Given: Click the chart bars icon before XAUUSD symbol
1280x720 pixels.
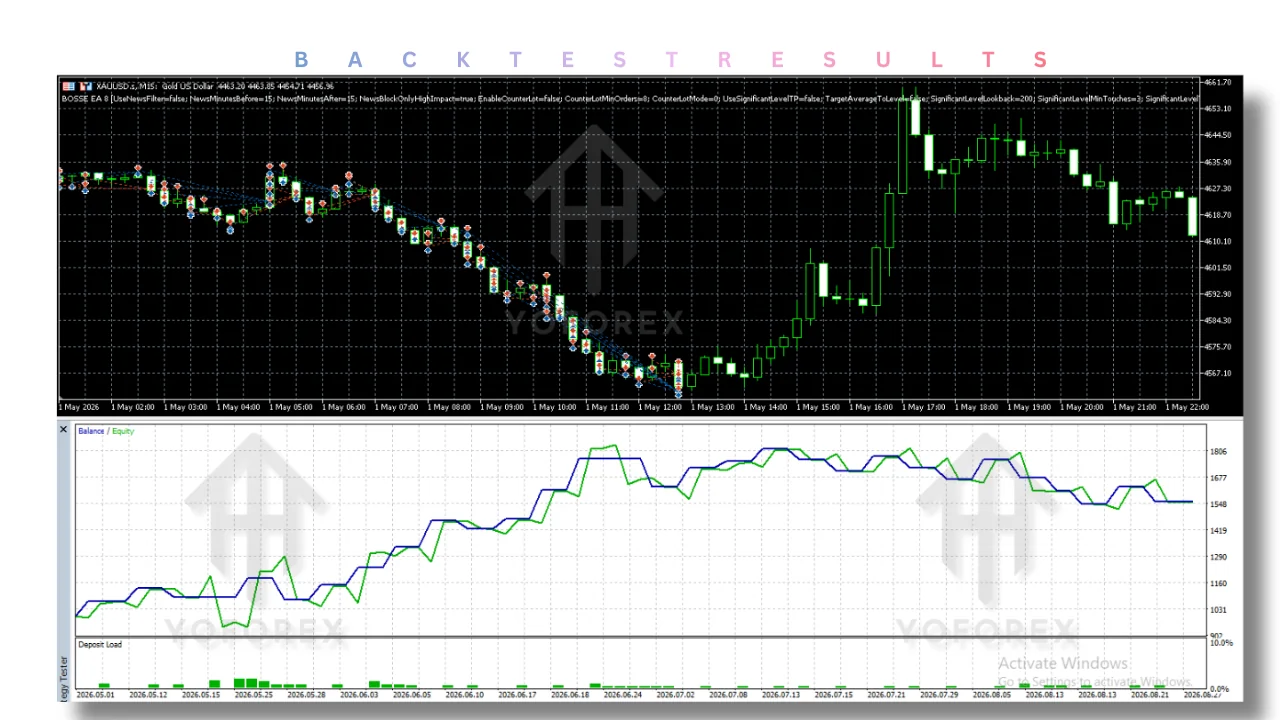Looking at the screenshot, I should click(x=86, y=87).
